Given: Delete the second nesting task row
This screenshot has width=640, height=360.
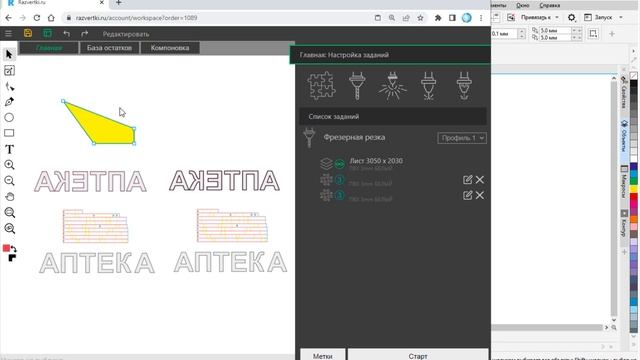Looking at the screenshot, I should 480,196.
